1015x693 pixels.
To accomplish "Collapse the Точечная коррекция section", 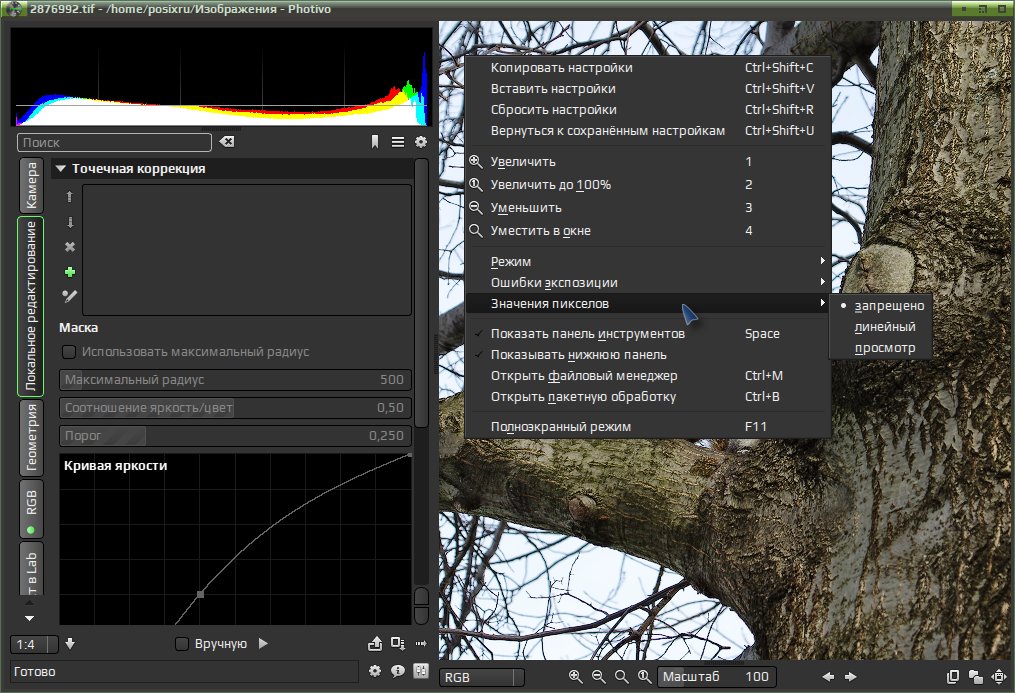I will (61, 169).
